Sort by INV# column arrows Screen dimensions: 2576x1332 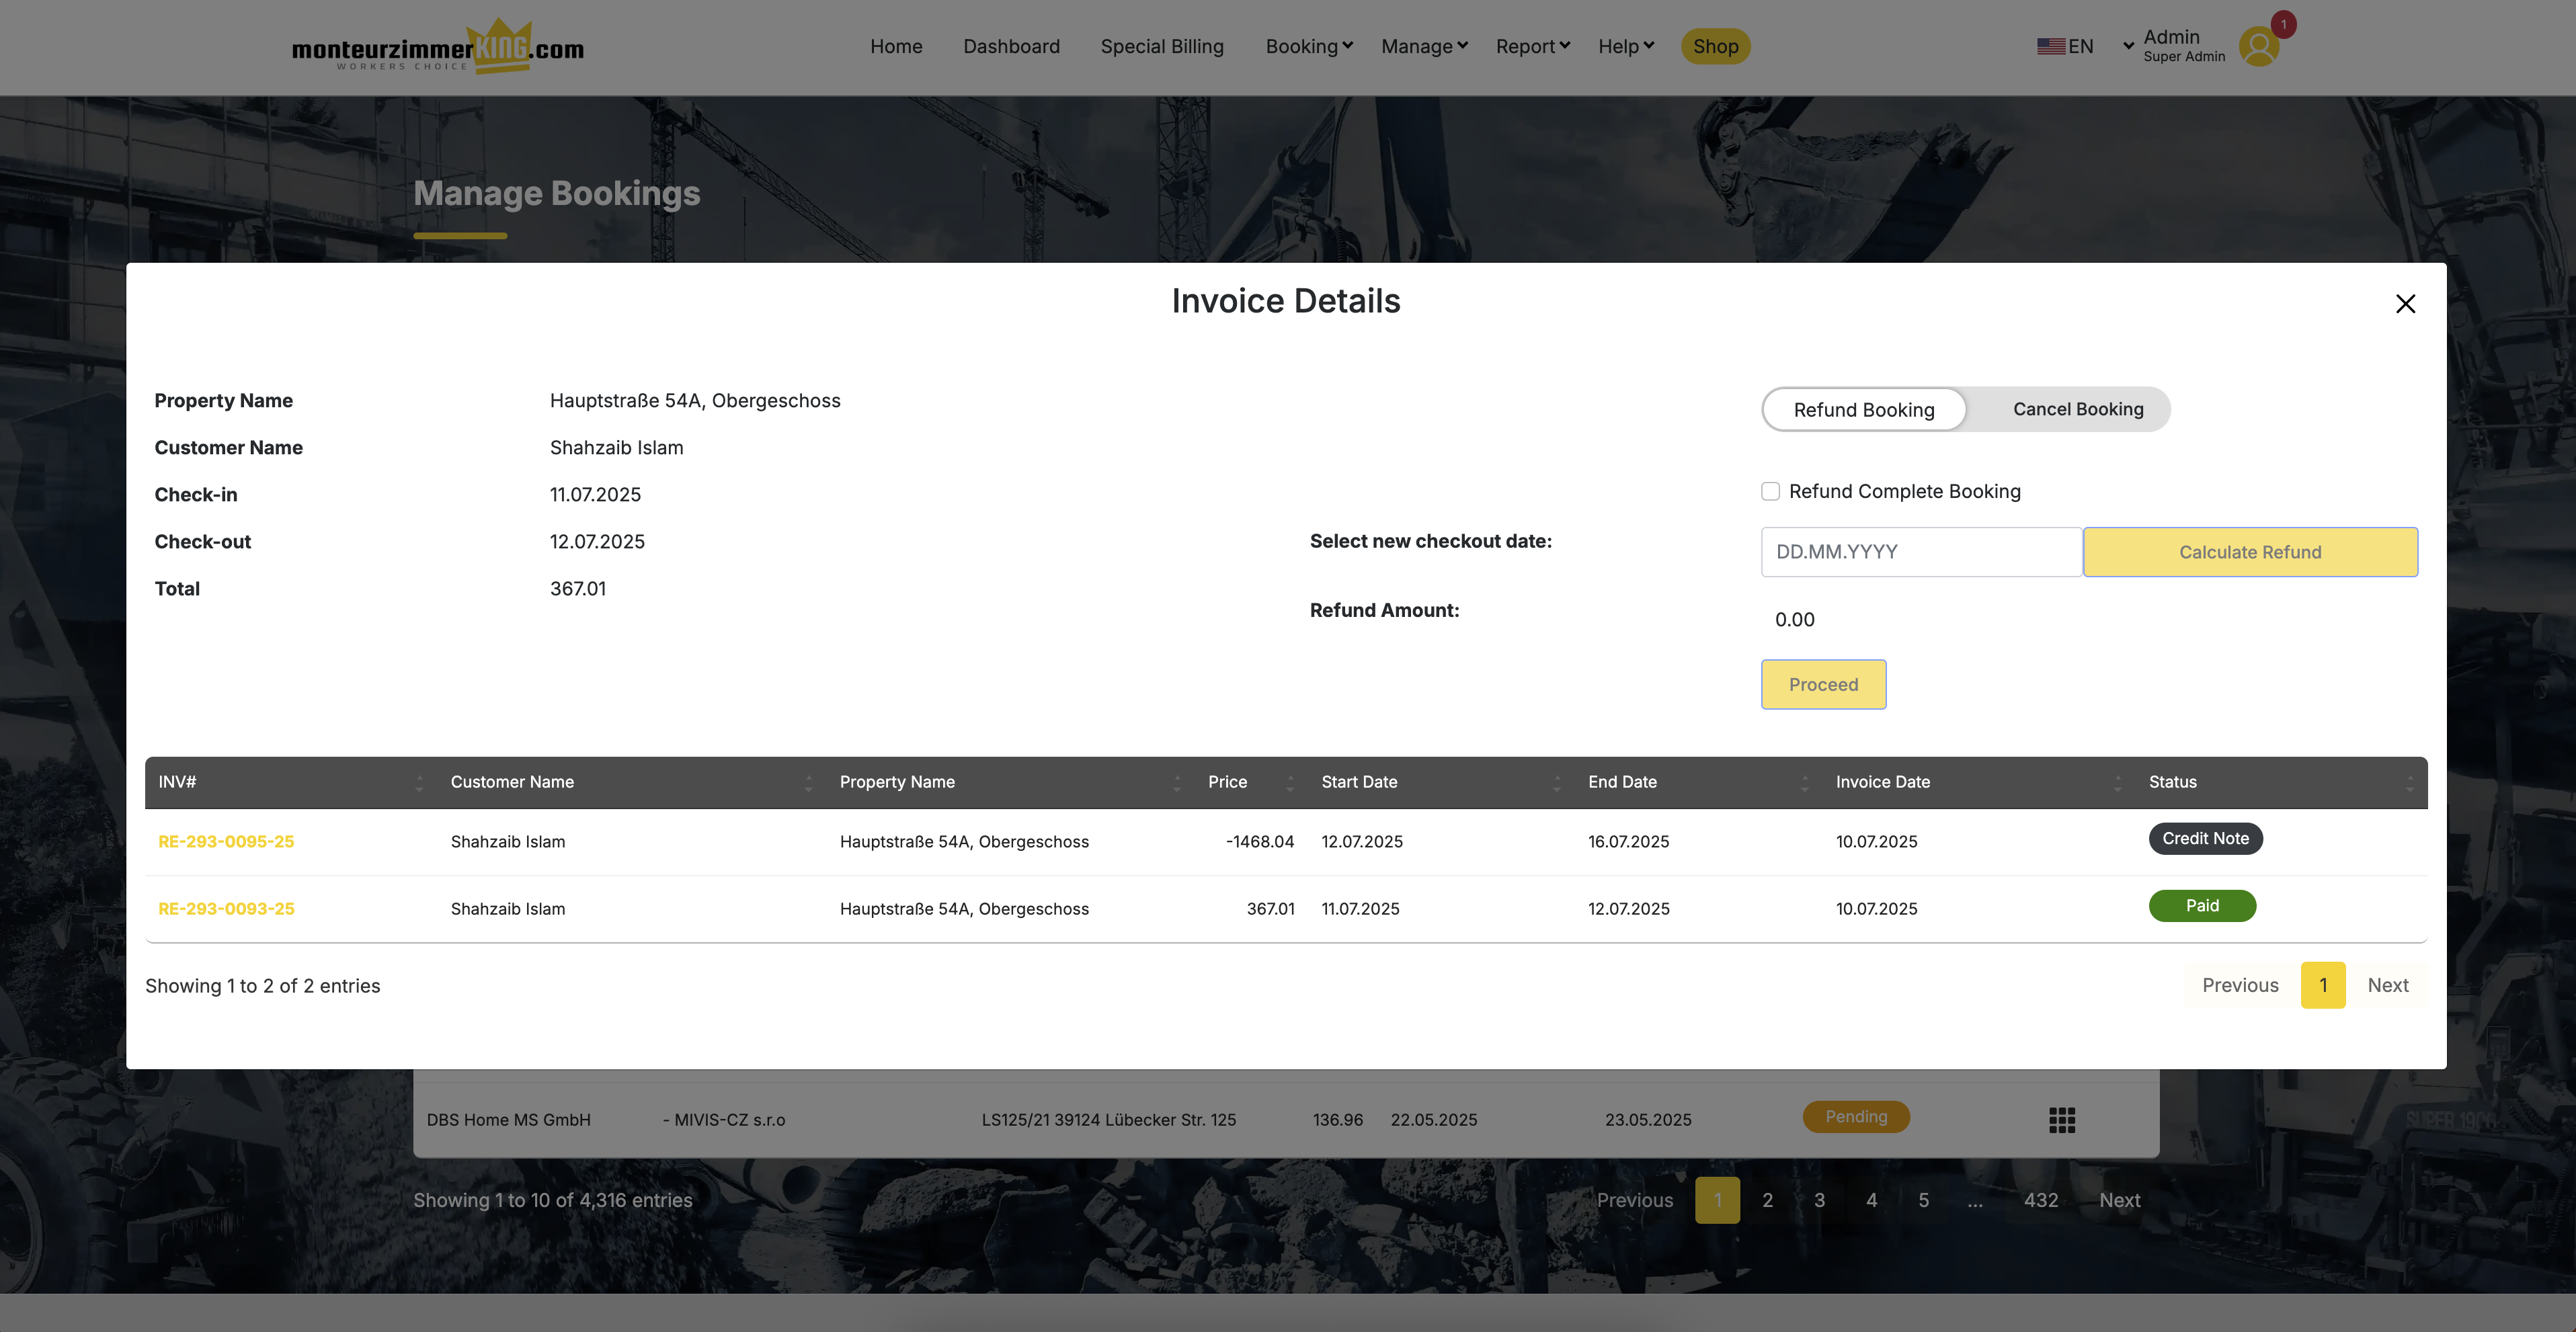pyautogui.click(x=419, y=783)
